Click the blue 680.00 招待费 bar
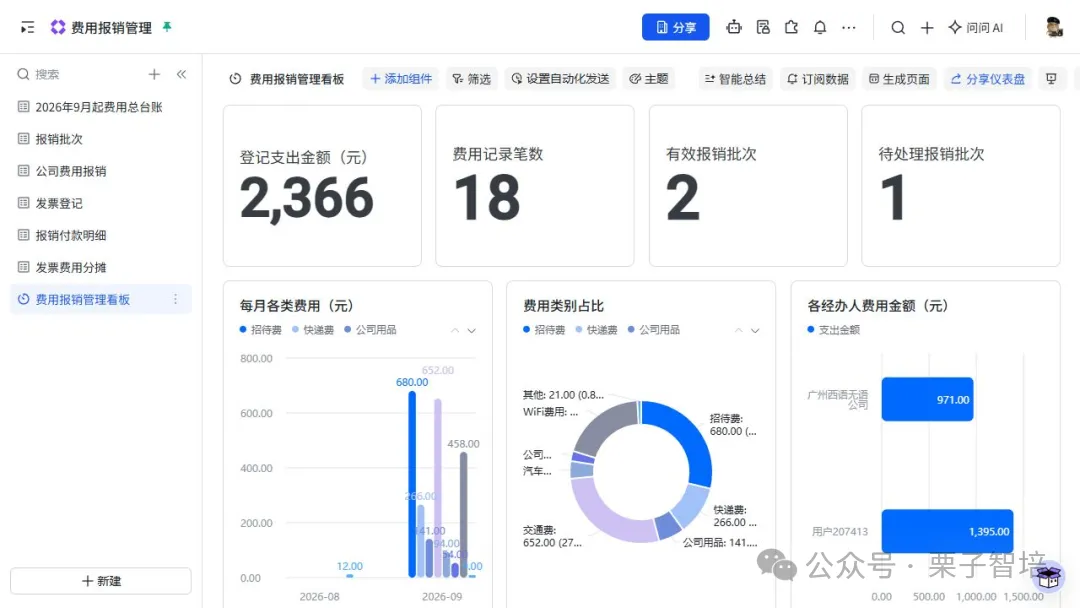 click(x=412, y=484)
